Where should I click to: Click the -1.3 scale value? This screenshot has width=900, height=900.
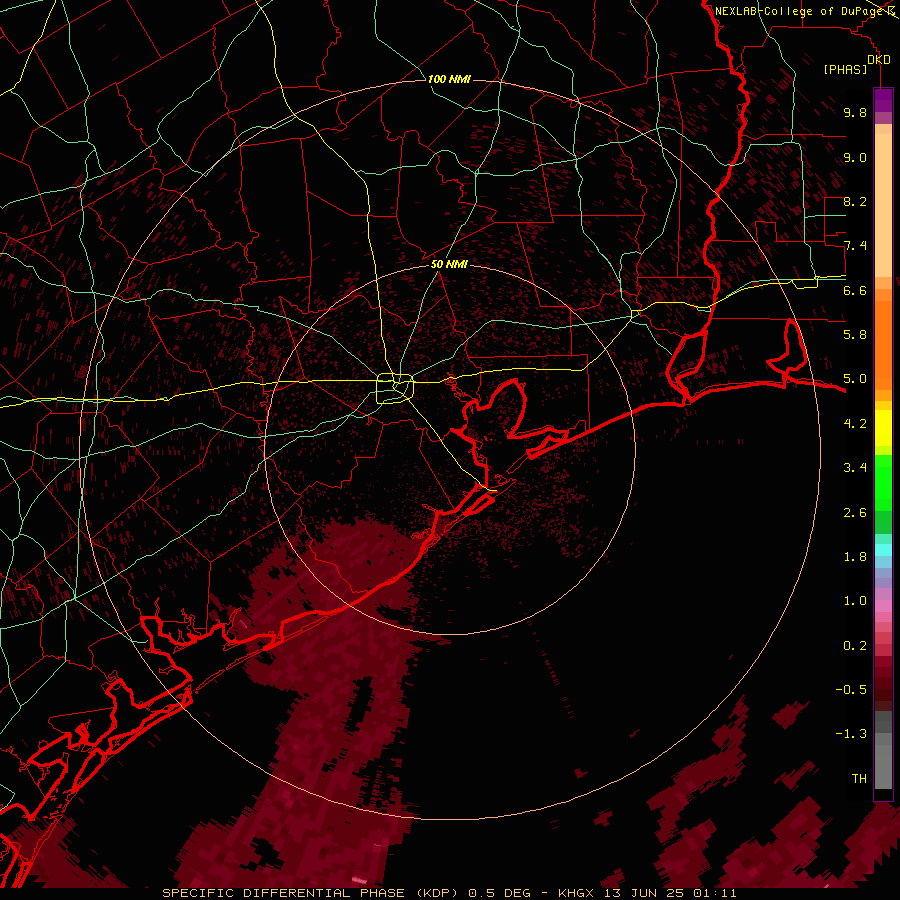(x=851, y=734)
